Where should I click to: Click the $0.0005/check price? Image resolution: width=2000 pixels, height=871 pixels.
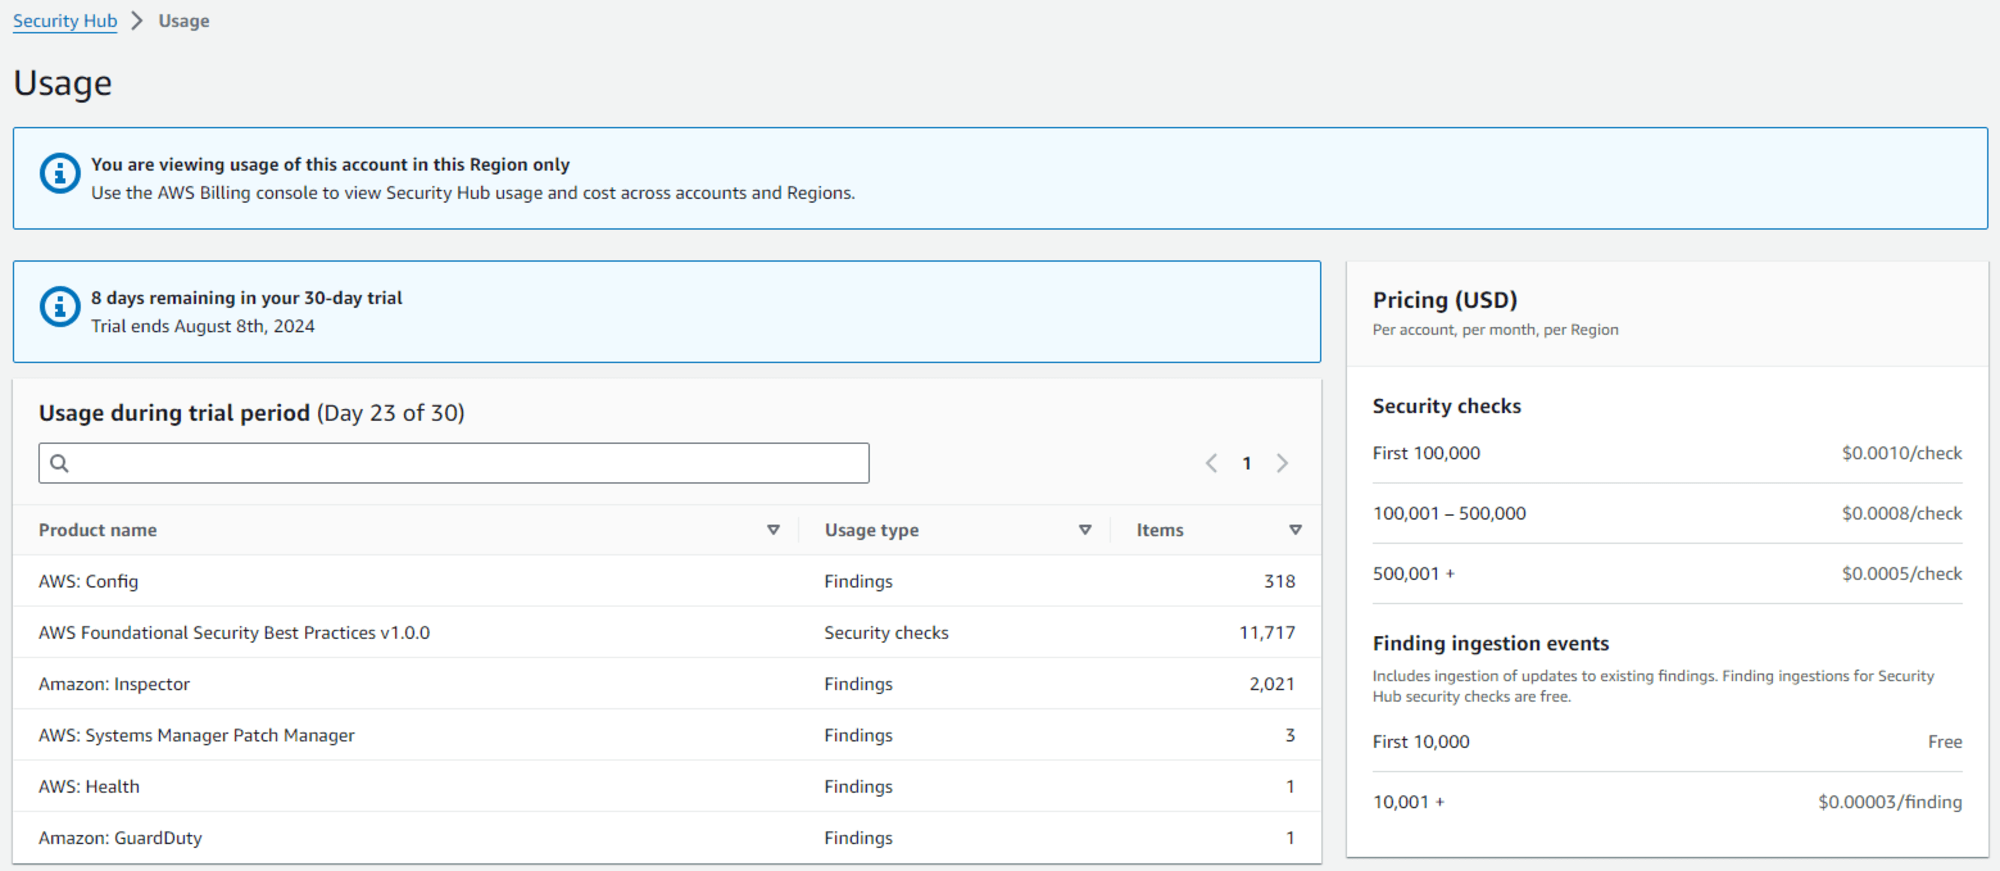coord(1902,573)
